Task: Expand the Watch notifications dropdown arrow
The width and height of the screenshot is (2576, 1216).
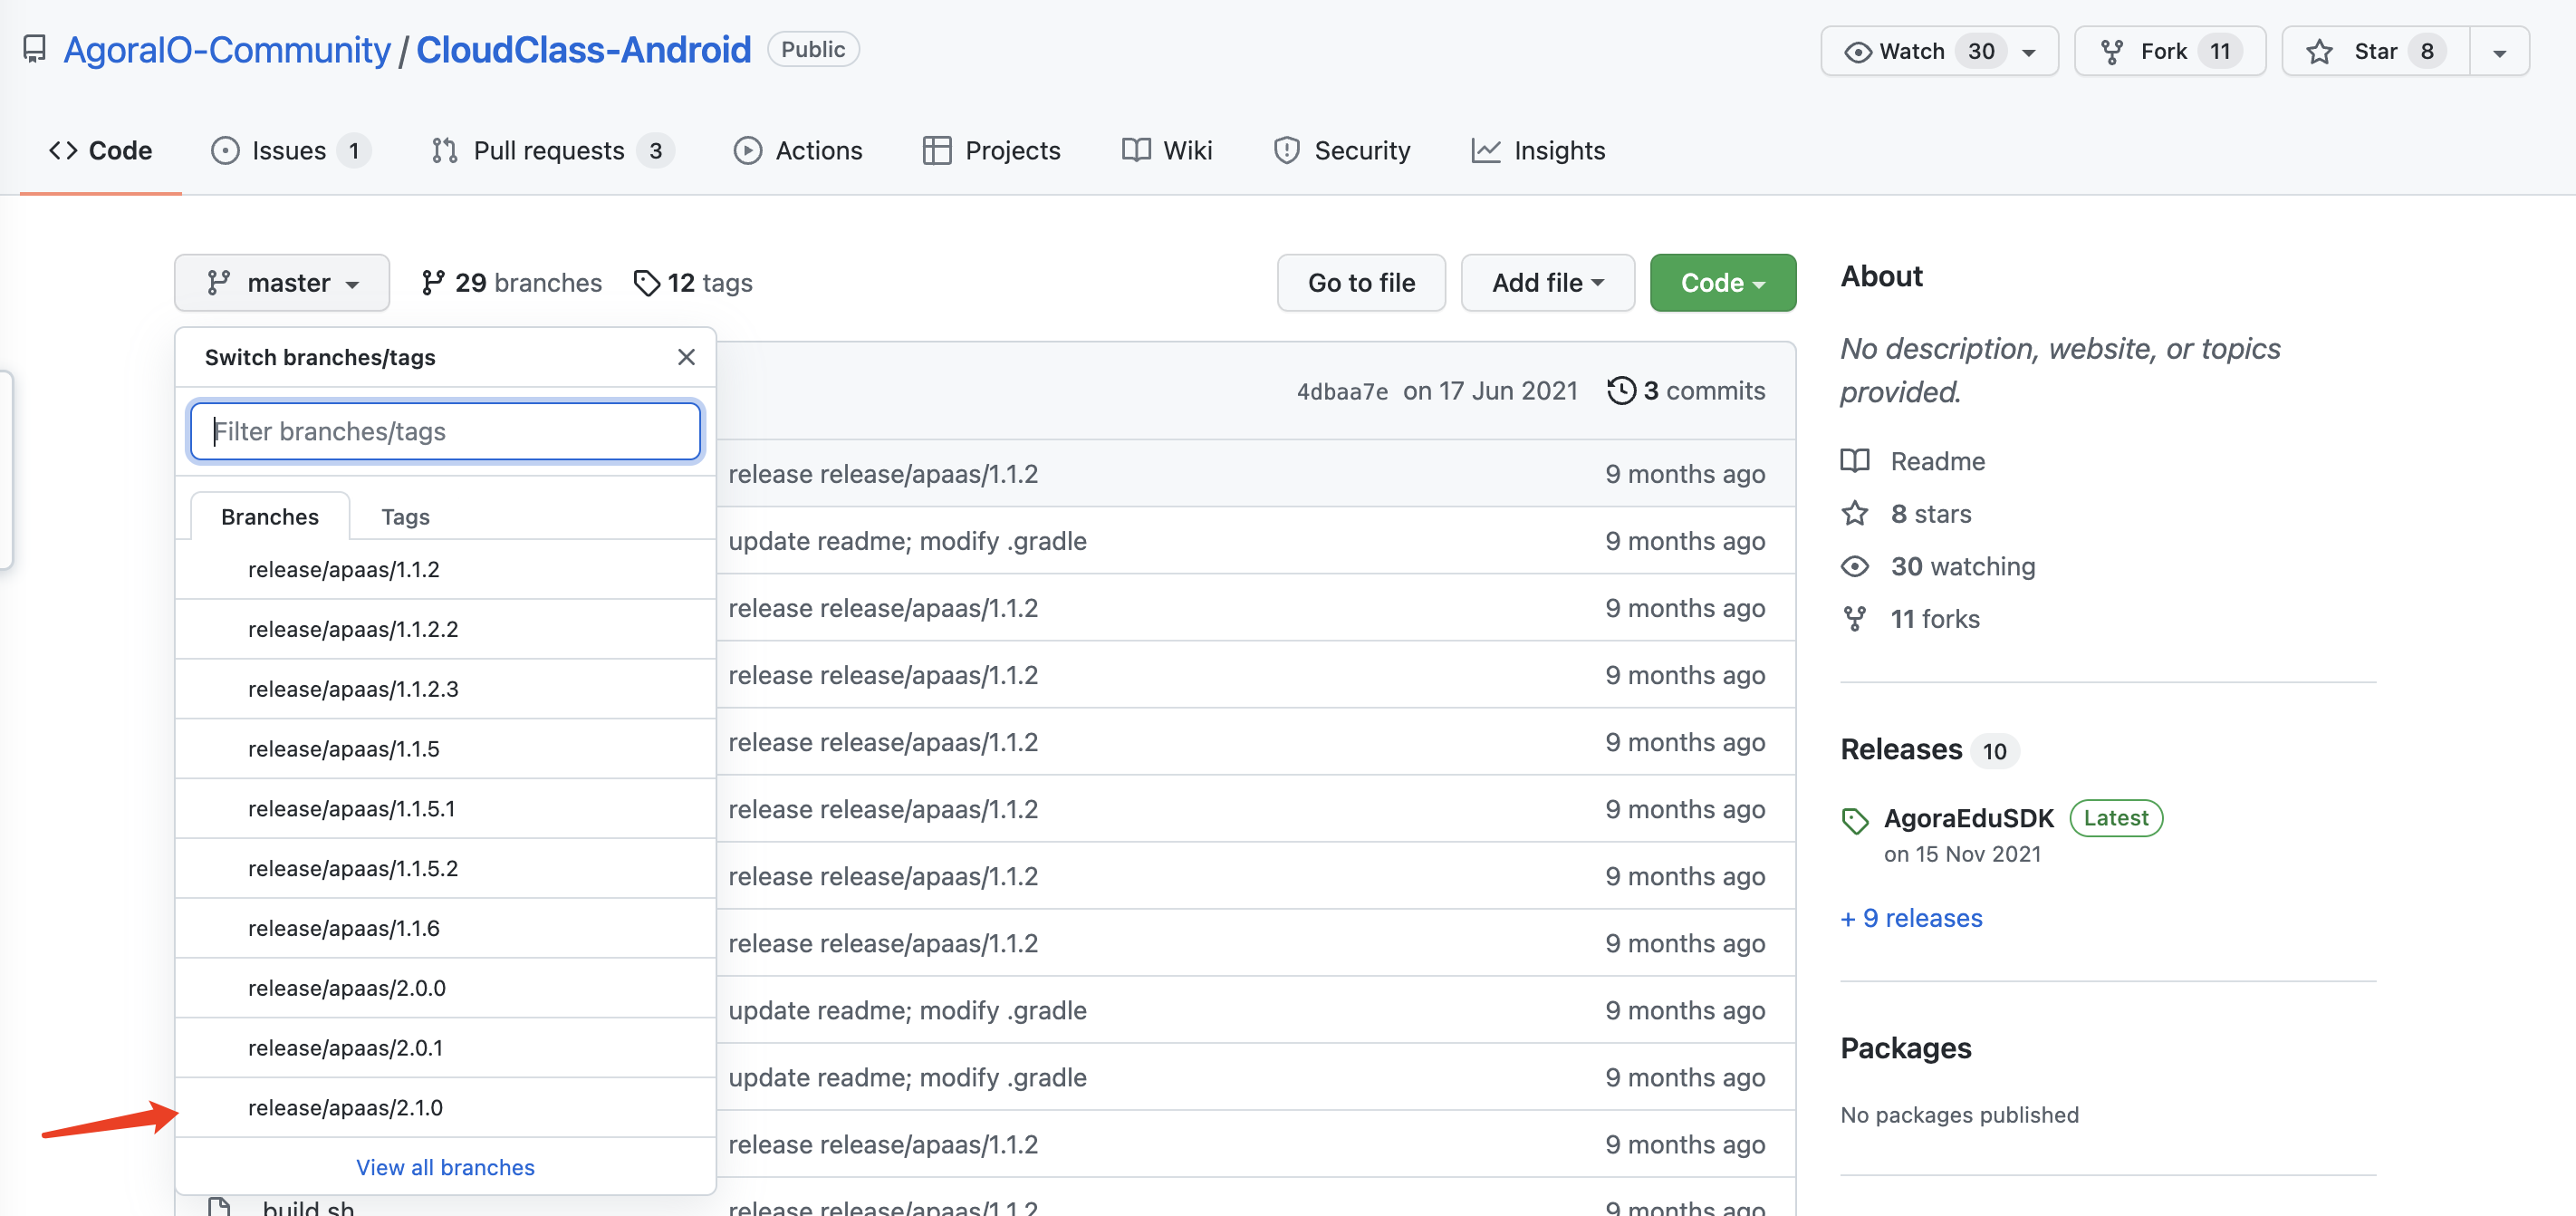Action: 2029,52
